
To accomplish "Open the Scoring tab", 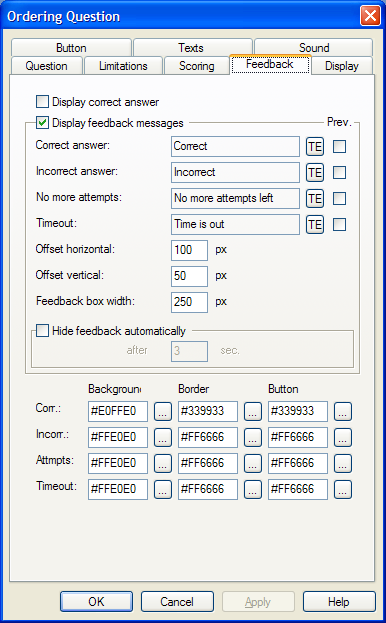I will pos(197,66).
